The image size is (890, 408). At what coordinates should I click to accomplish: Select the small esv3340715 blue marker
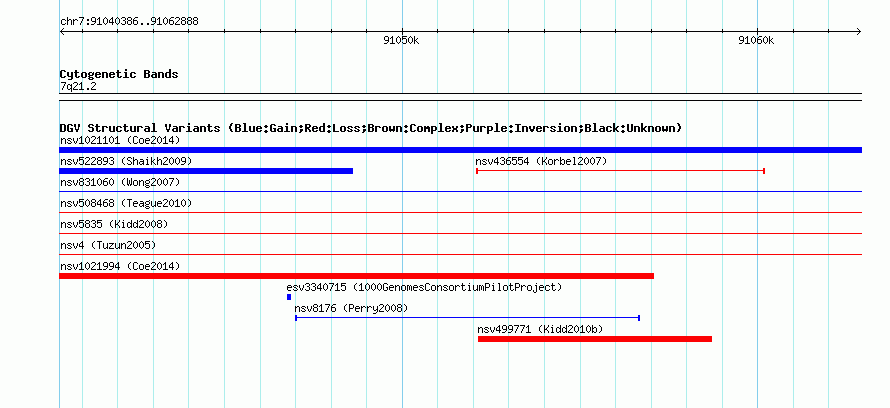pyautogui.click(x=289, y=297)
